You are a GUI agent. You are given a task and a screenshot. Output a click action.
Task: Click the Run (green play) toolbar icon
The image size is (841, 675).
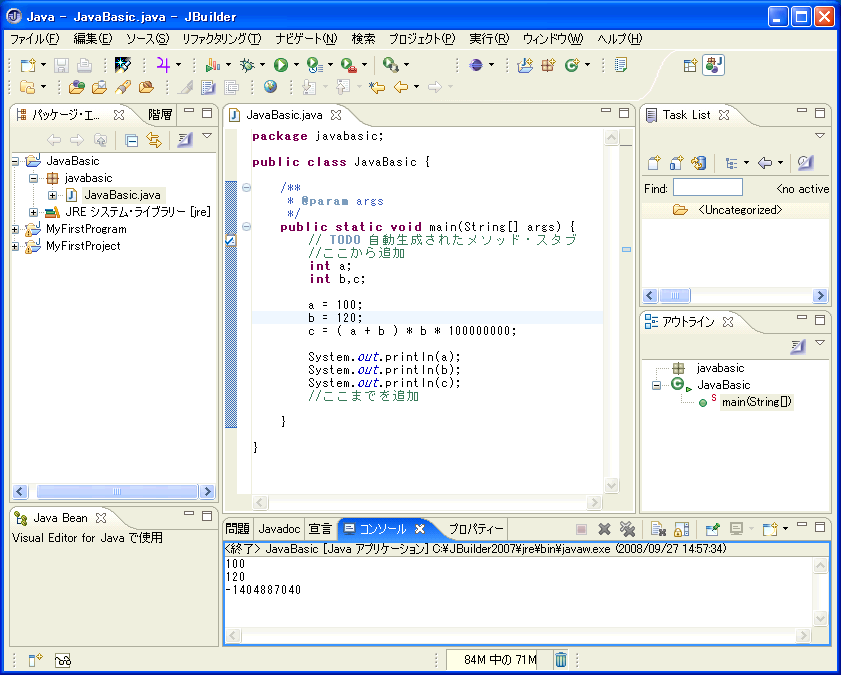pyautogui.click(x=281, y=65)
